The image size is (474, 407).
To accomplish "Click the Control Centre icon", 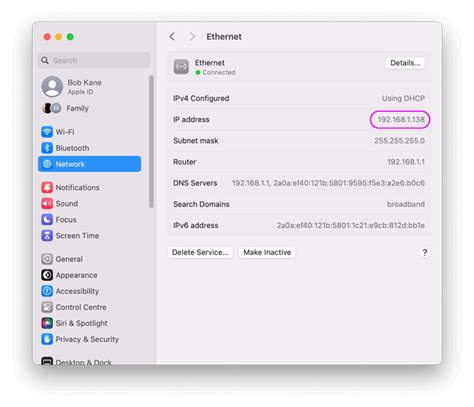I will point(47,307).
